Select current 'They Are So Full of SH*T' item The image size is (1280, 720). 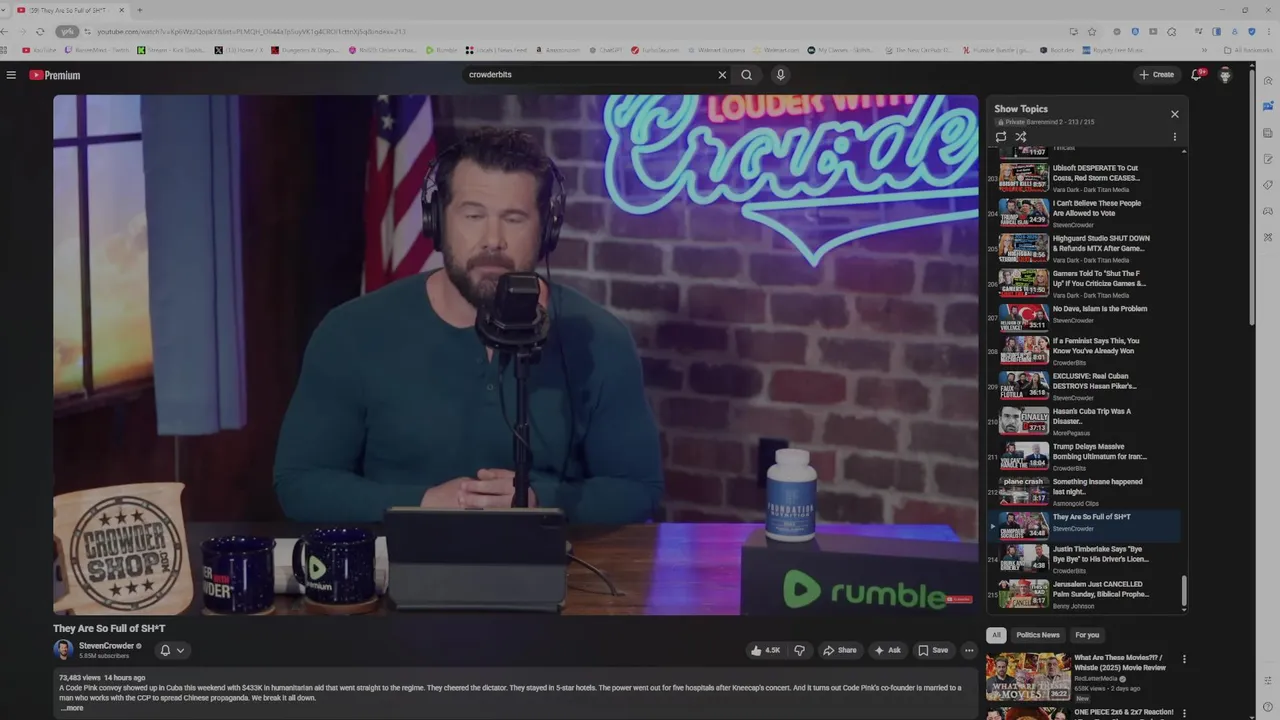[1084, 526]
